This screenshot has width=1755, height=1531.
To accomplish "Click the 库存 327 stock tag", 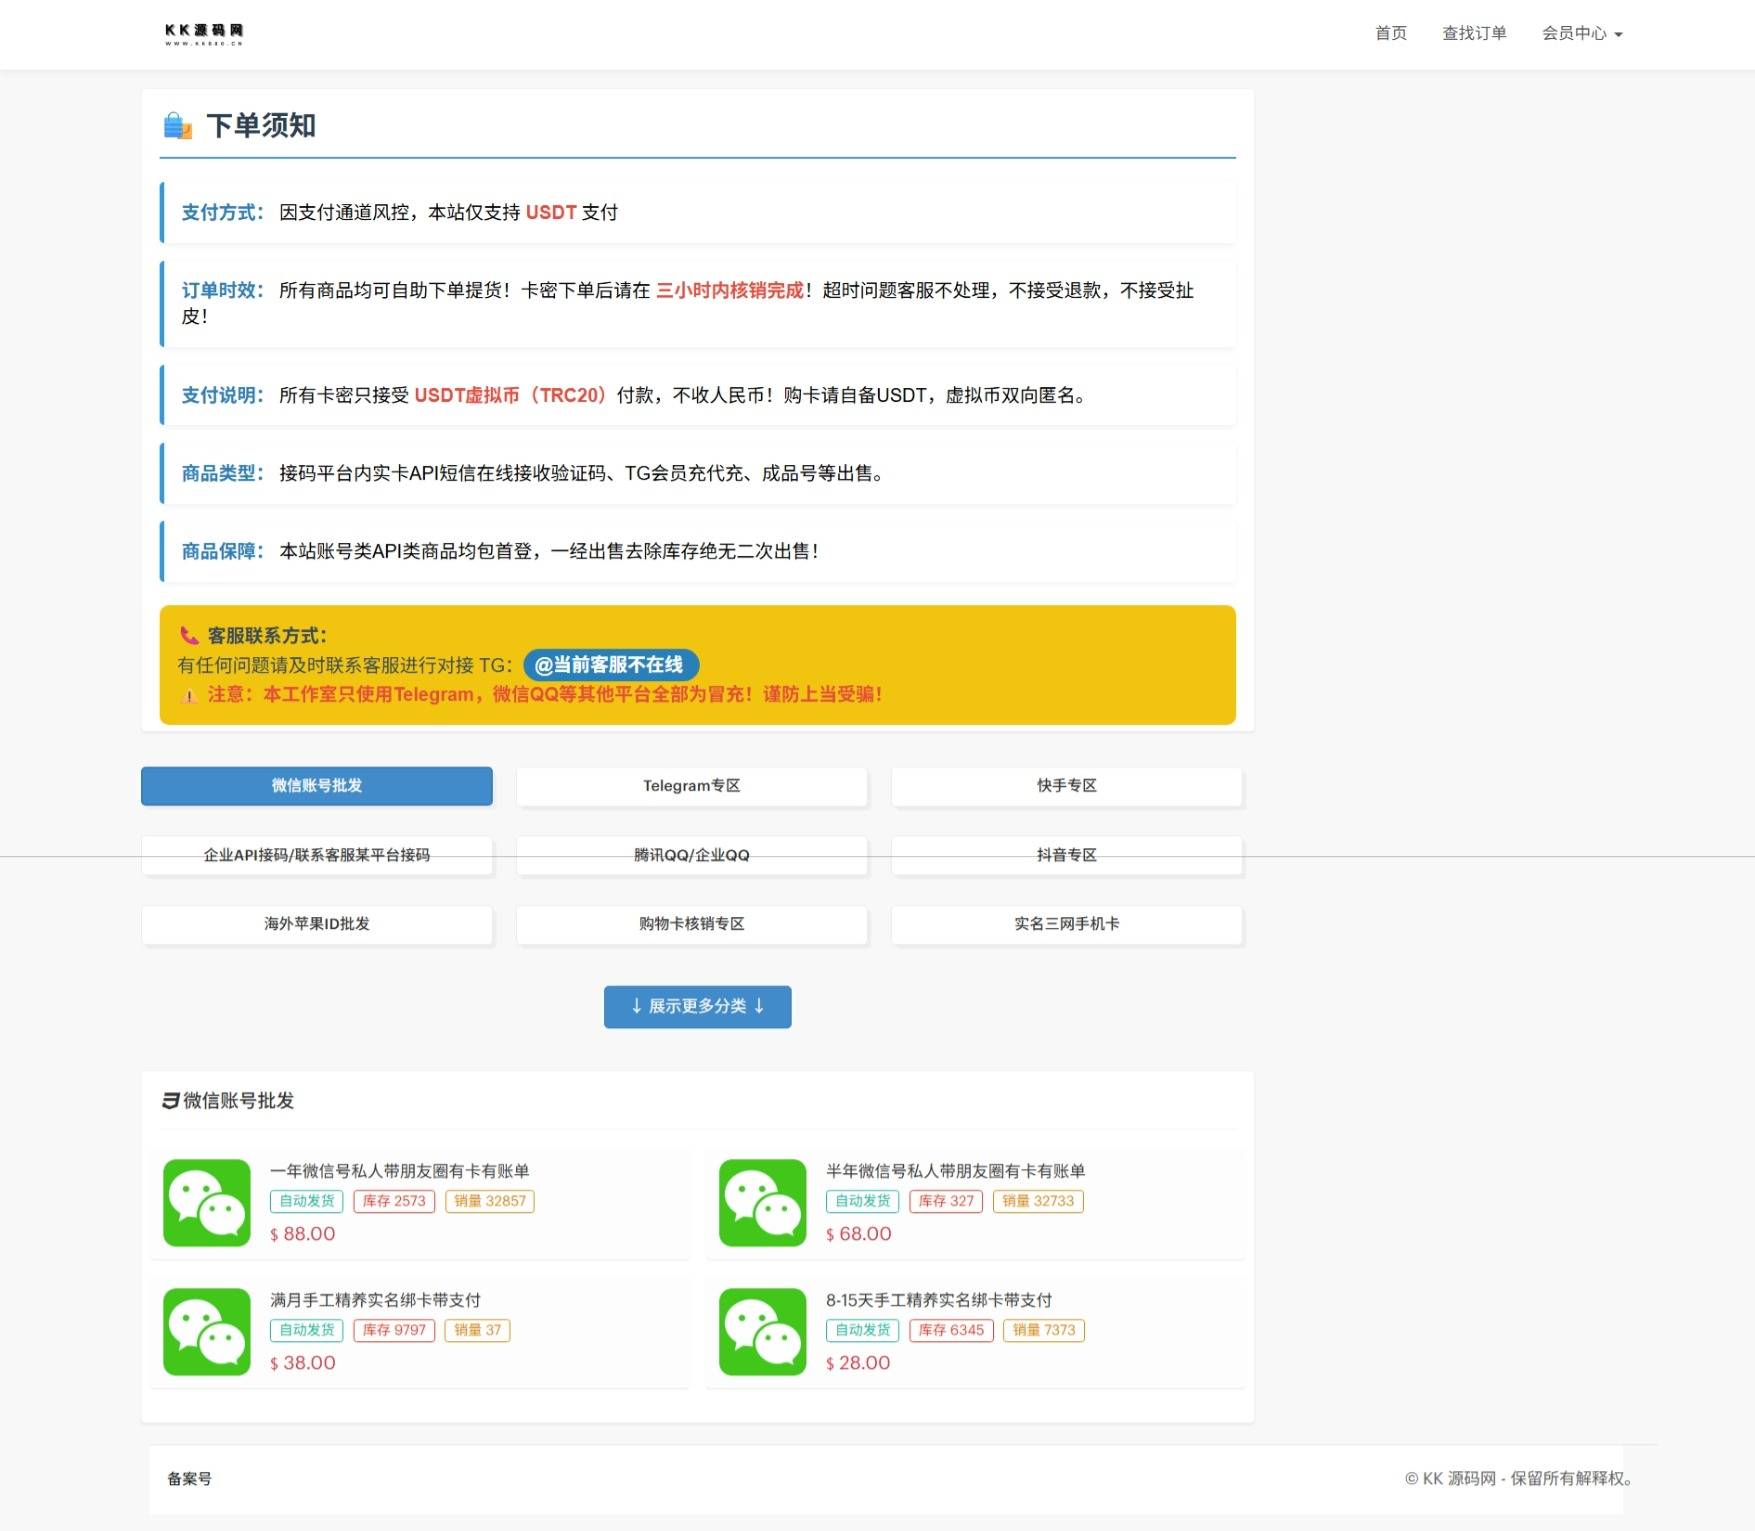I will click(x=946, y=1201).
